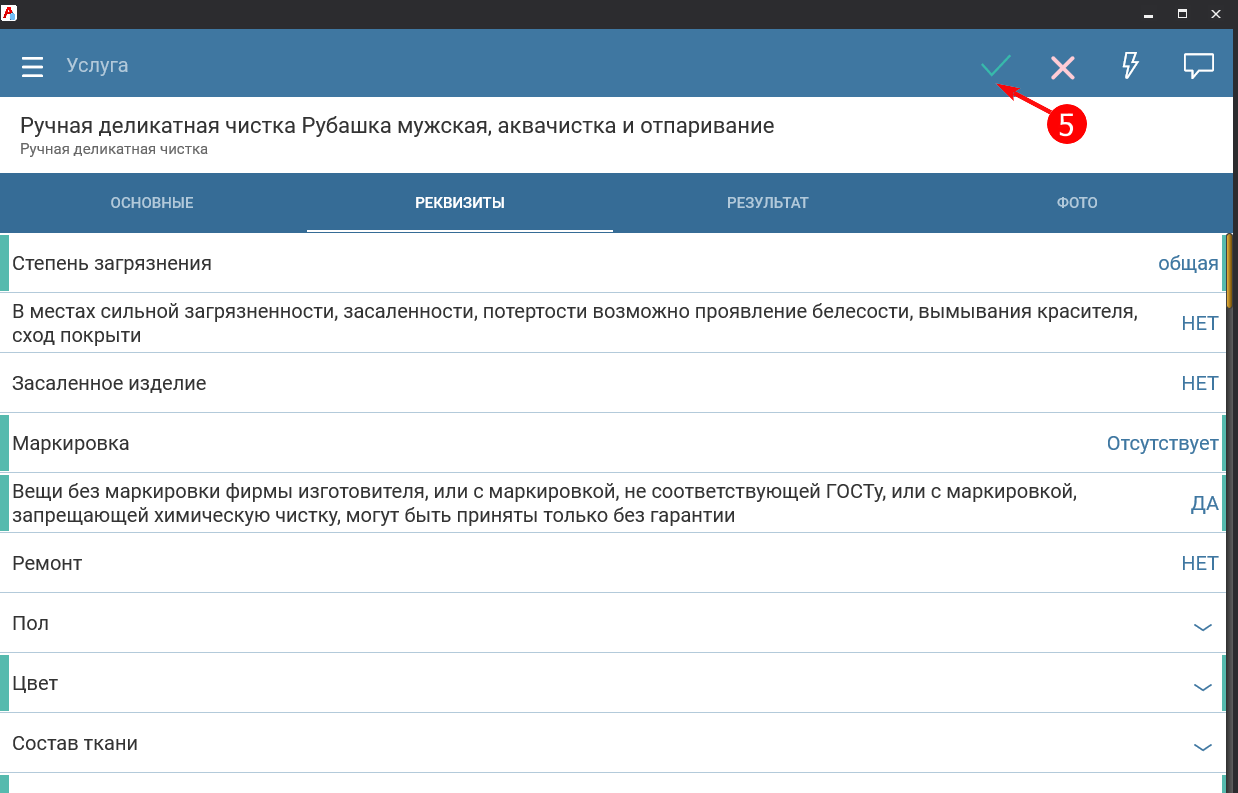Screen dimensions: 1238x793
Task: Click the Состав ткани label
Action: tap(75, 743)
